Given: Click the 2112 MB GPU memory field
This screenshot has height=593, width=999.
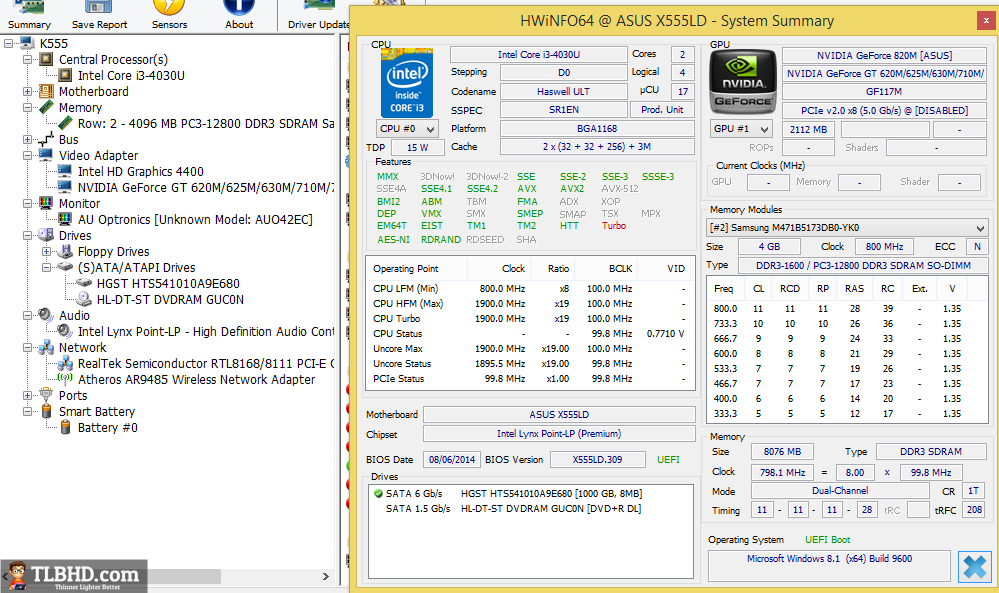Looking at the screenshot, I should 808,129.
